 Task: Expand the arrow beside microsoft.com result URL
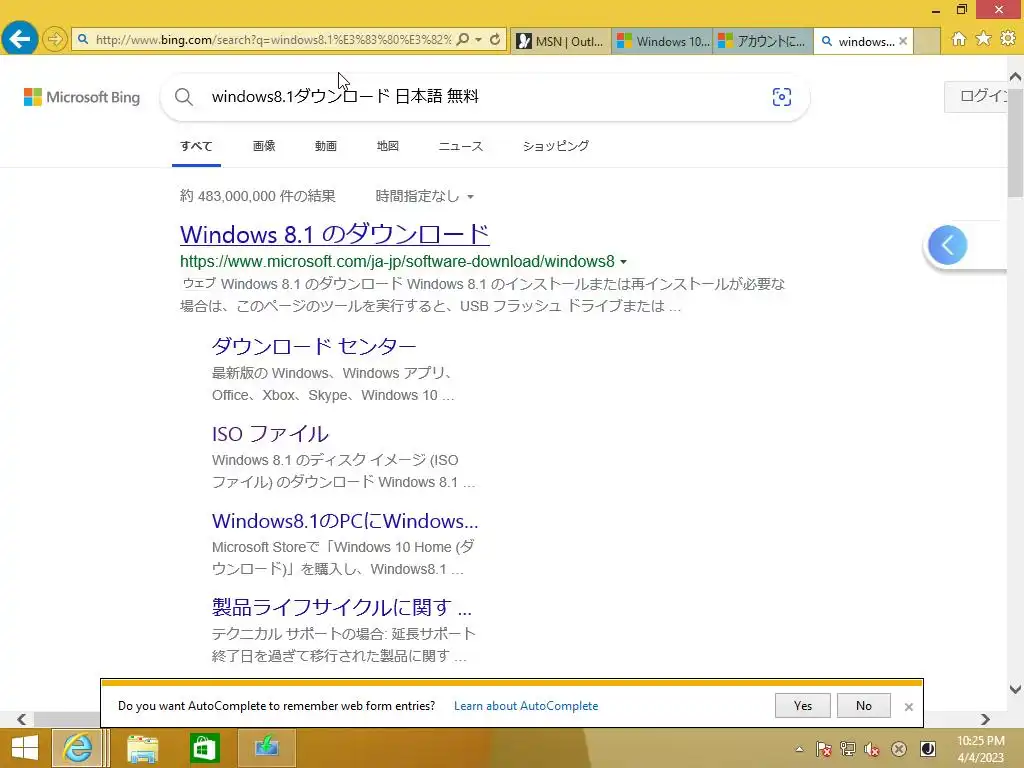pos(623,262)
